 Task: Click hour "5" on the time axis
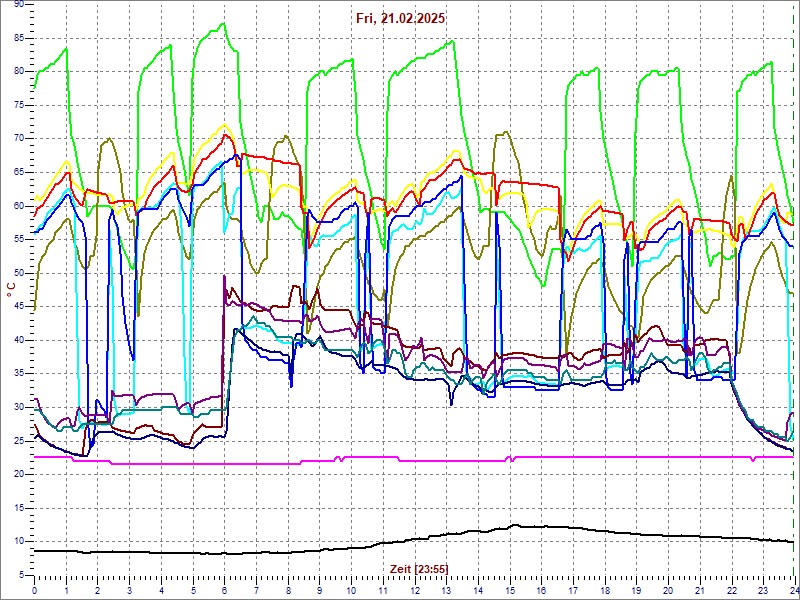click(x=192, y=590)
